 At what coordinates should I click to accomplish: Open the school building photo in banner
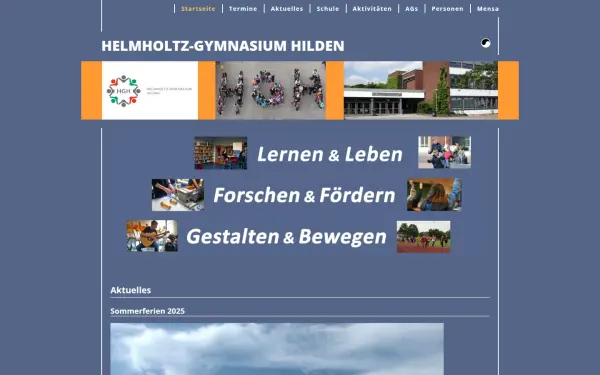(421, 90)
